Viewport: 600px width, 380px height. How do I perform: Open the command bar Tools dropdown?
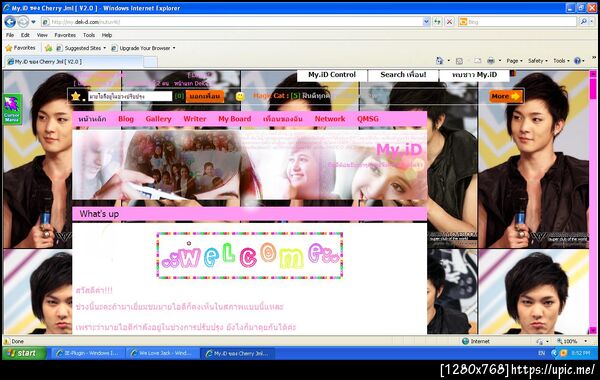[561, 61]
